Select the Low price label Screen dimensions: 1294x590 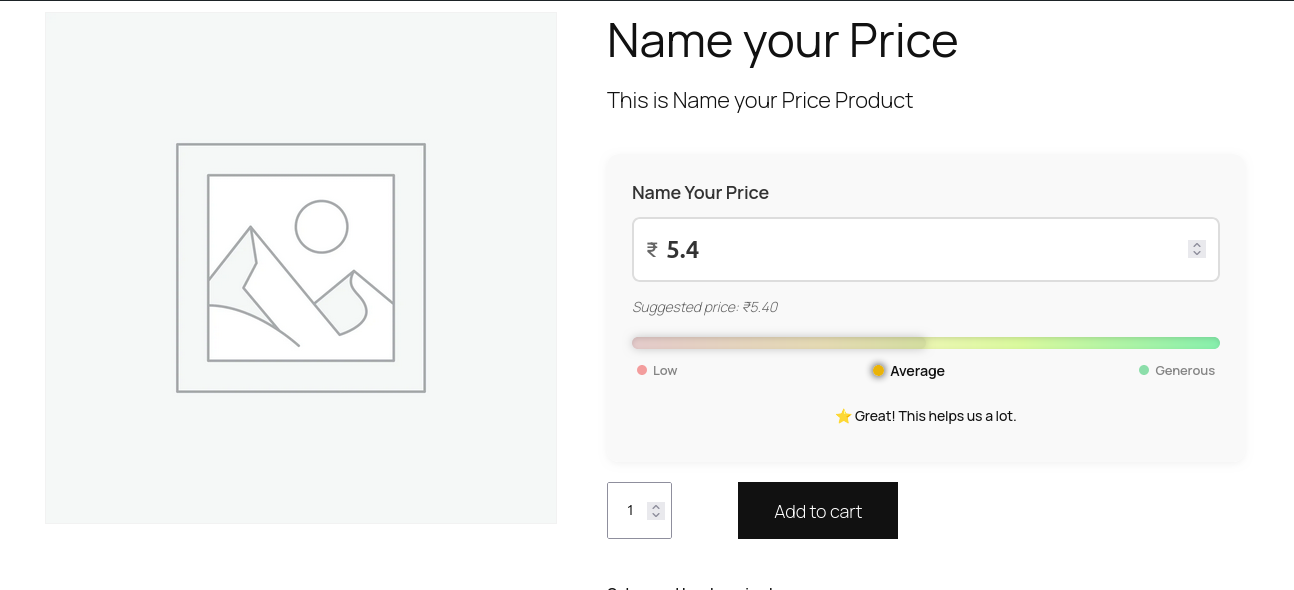coord(665,370)
